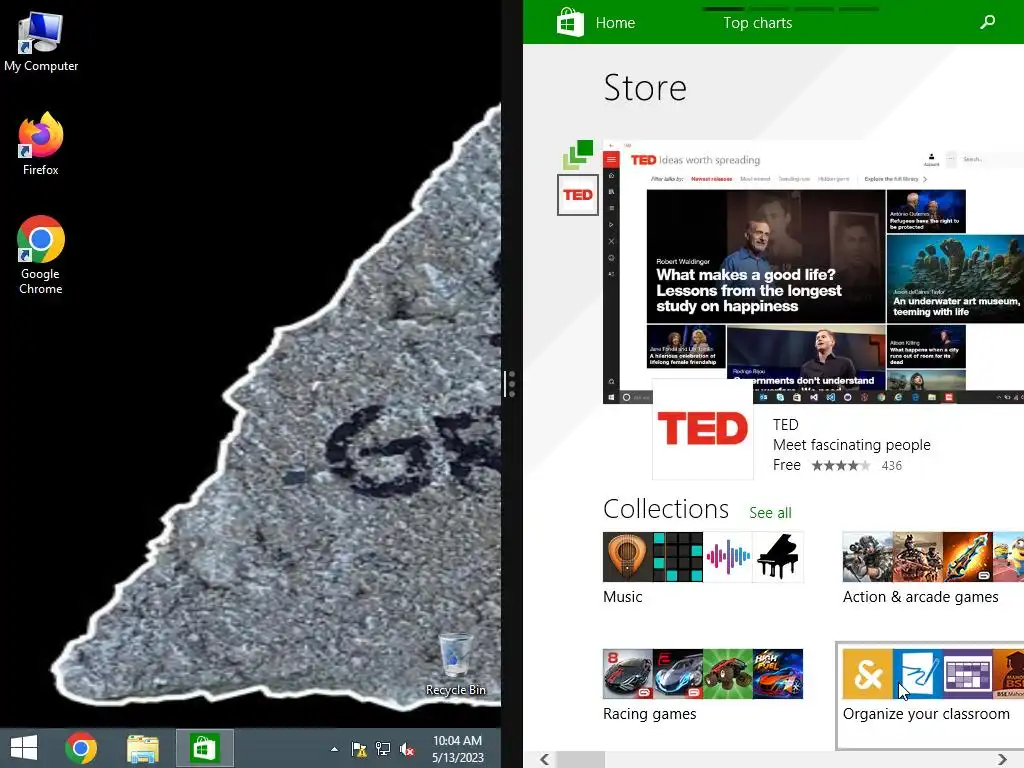1024x768 pixels.
Task: Open the teal grid app icon in Music
Action: point(678,557)
